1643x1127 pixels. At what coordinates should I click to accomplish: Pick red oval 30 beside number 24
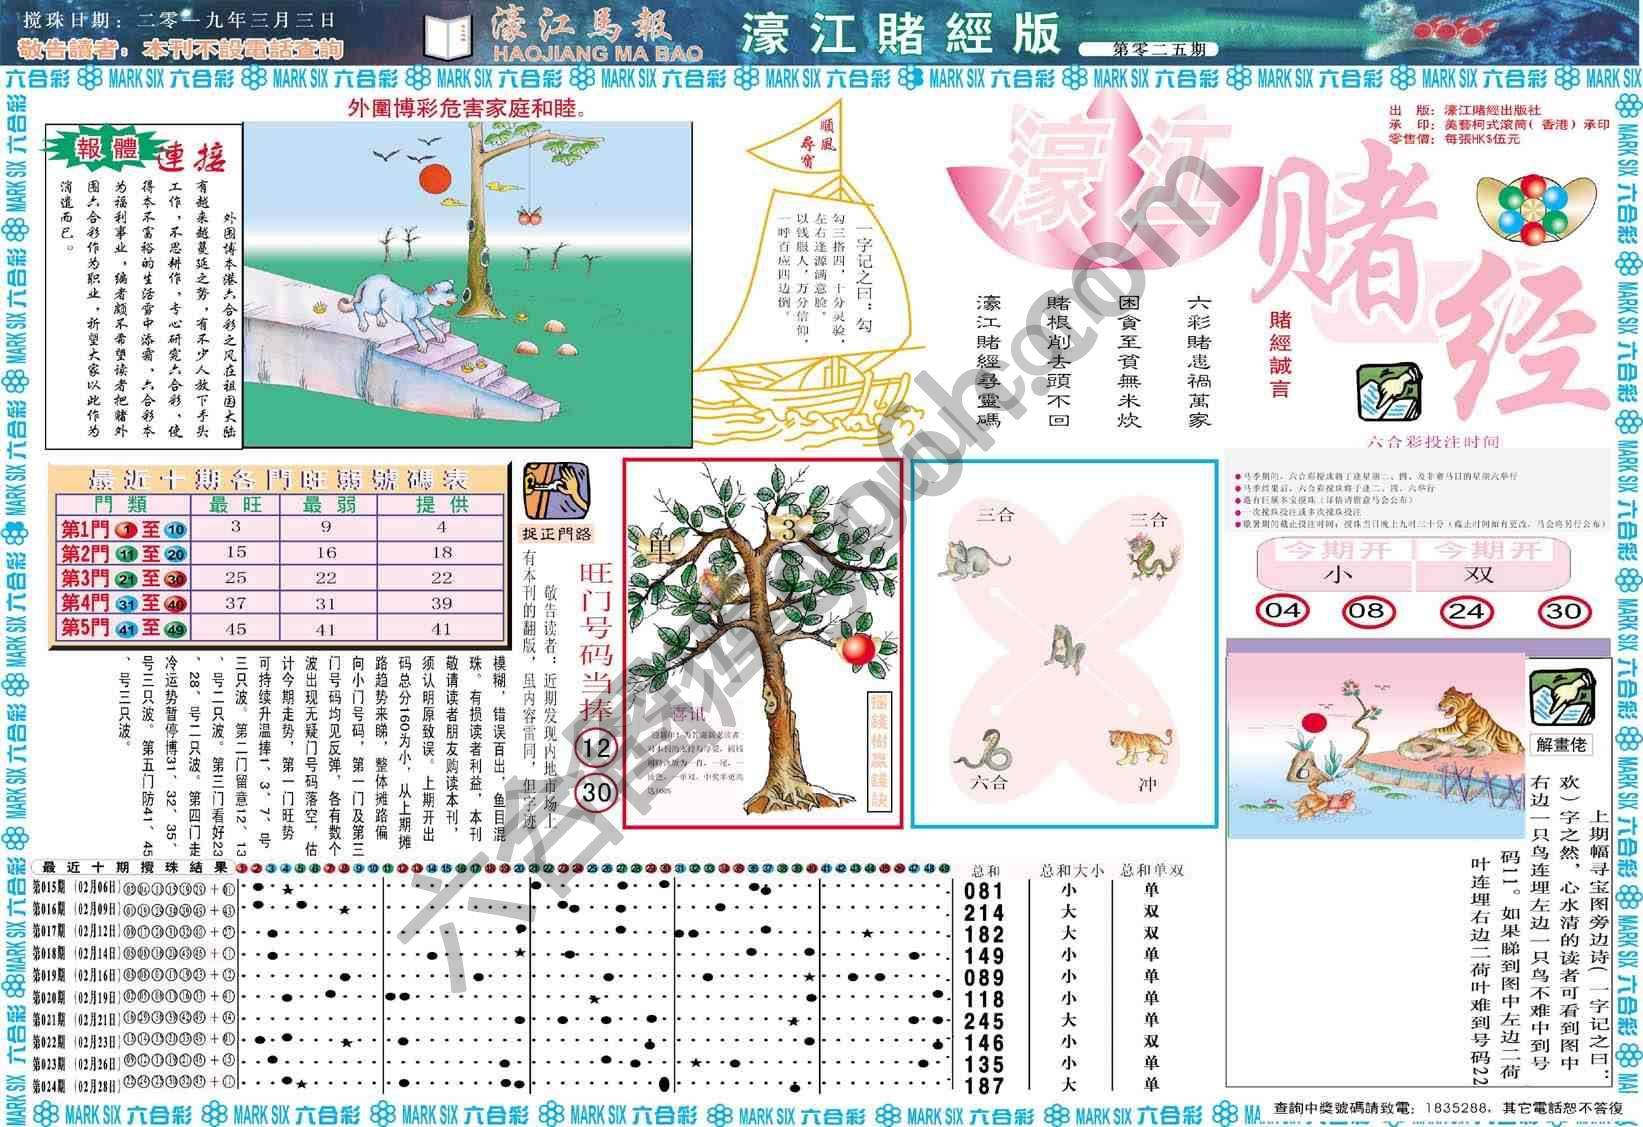coord(1564,610)
